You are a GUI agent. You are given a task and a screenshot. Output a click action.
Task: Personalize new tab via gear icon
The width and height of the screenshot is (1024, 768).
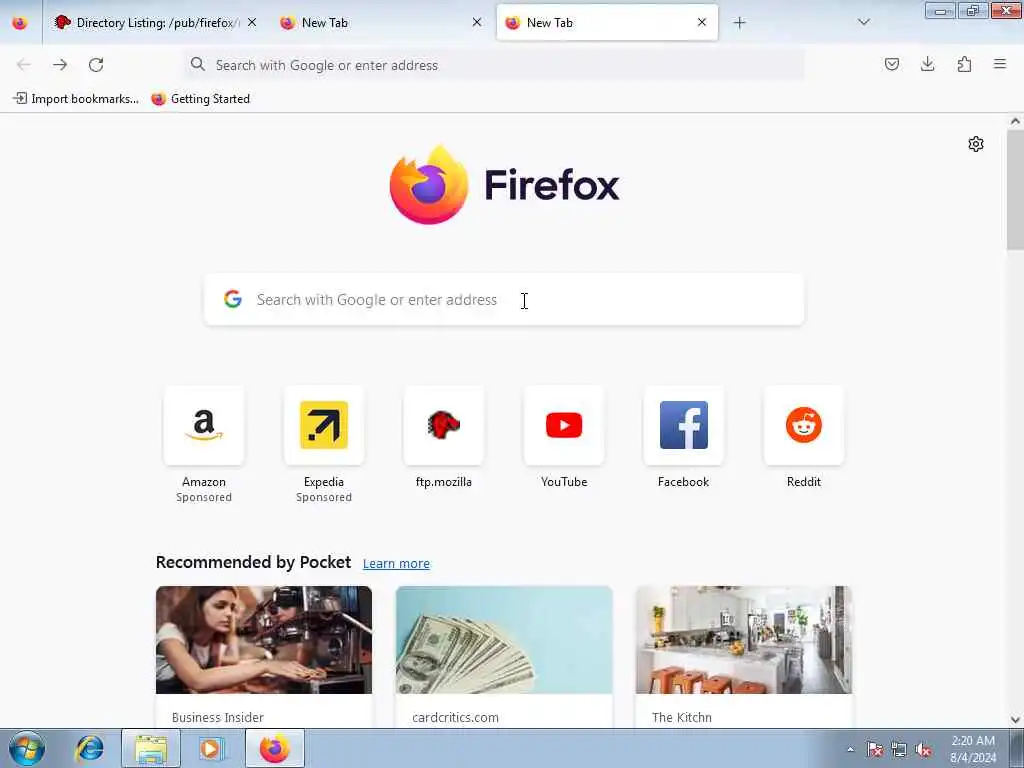tap(976, 144)
